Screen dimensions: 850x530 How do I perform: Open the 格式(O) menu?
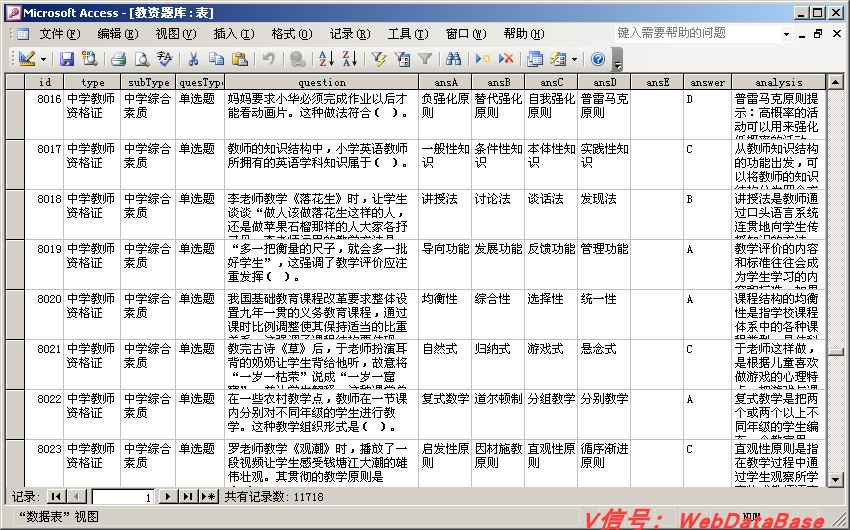tap(292, 34)
